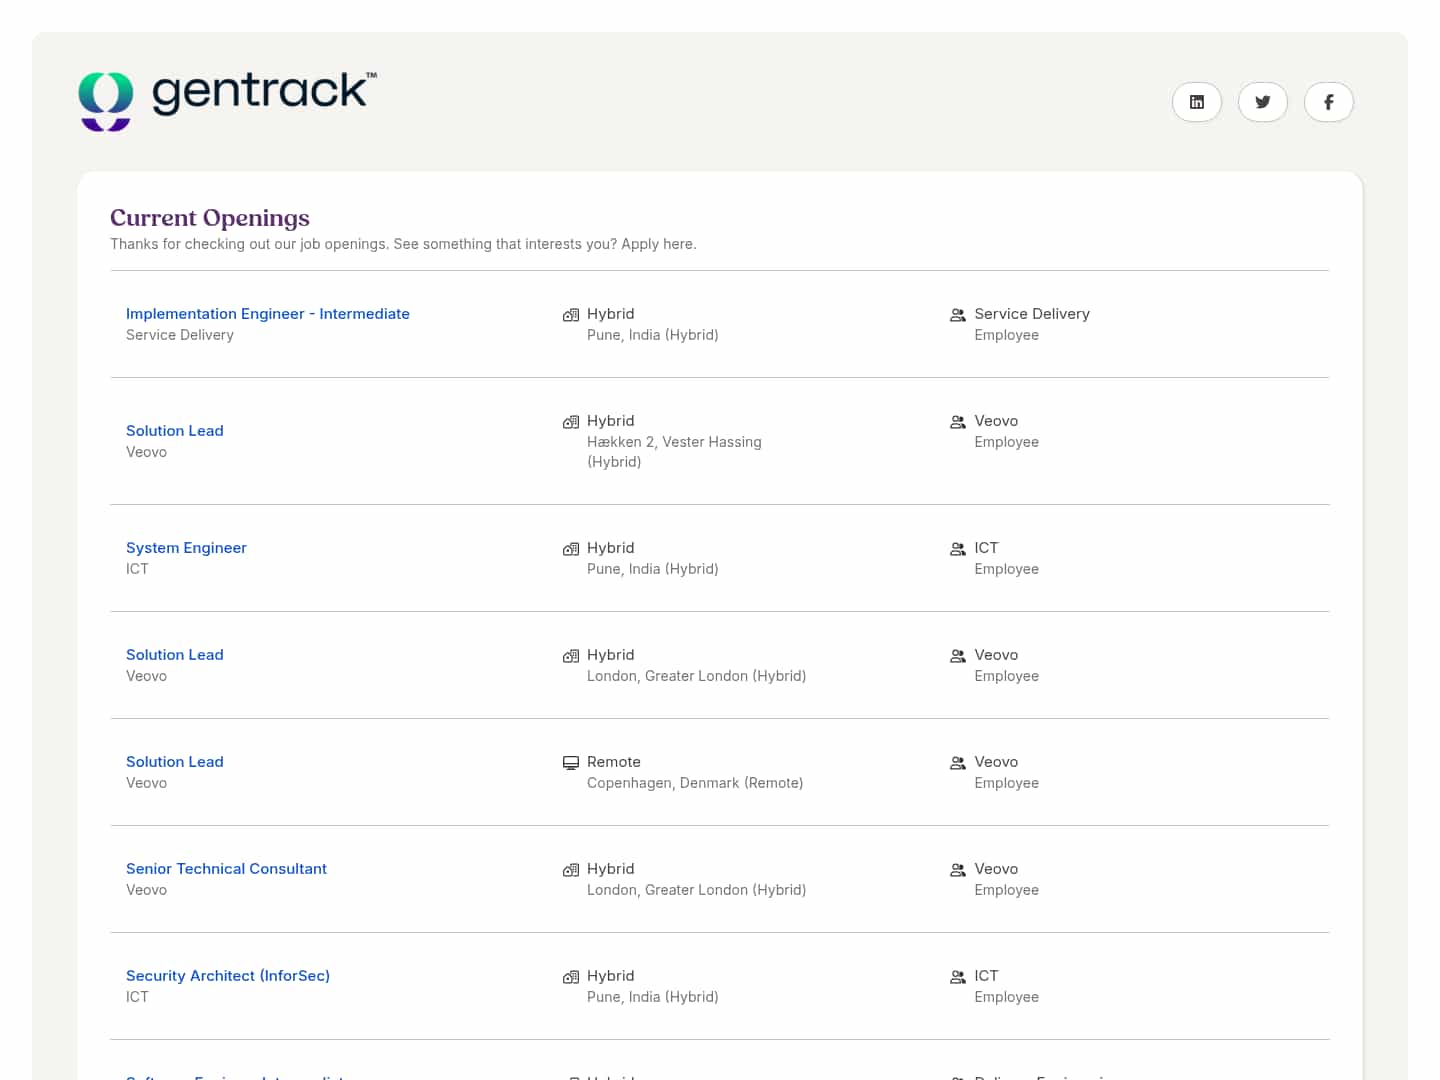Open the Gentrack LinkedIn page icon
Screen dimensions: 1440x1080
tap(1197, 102)
